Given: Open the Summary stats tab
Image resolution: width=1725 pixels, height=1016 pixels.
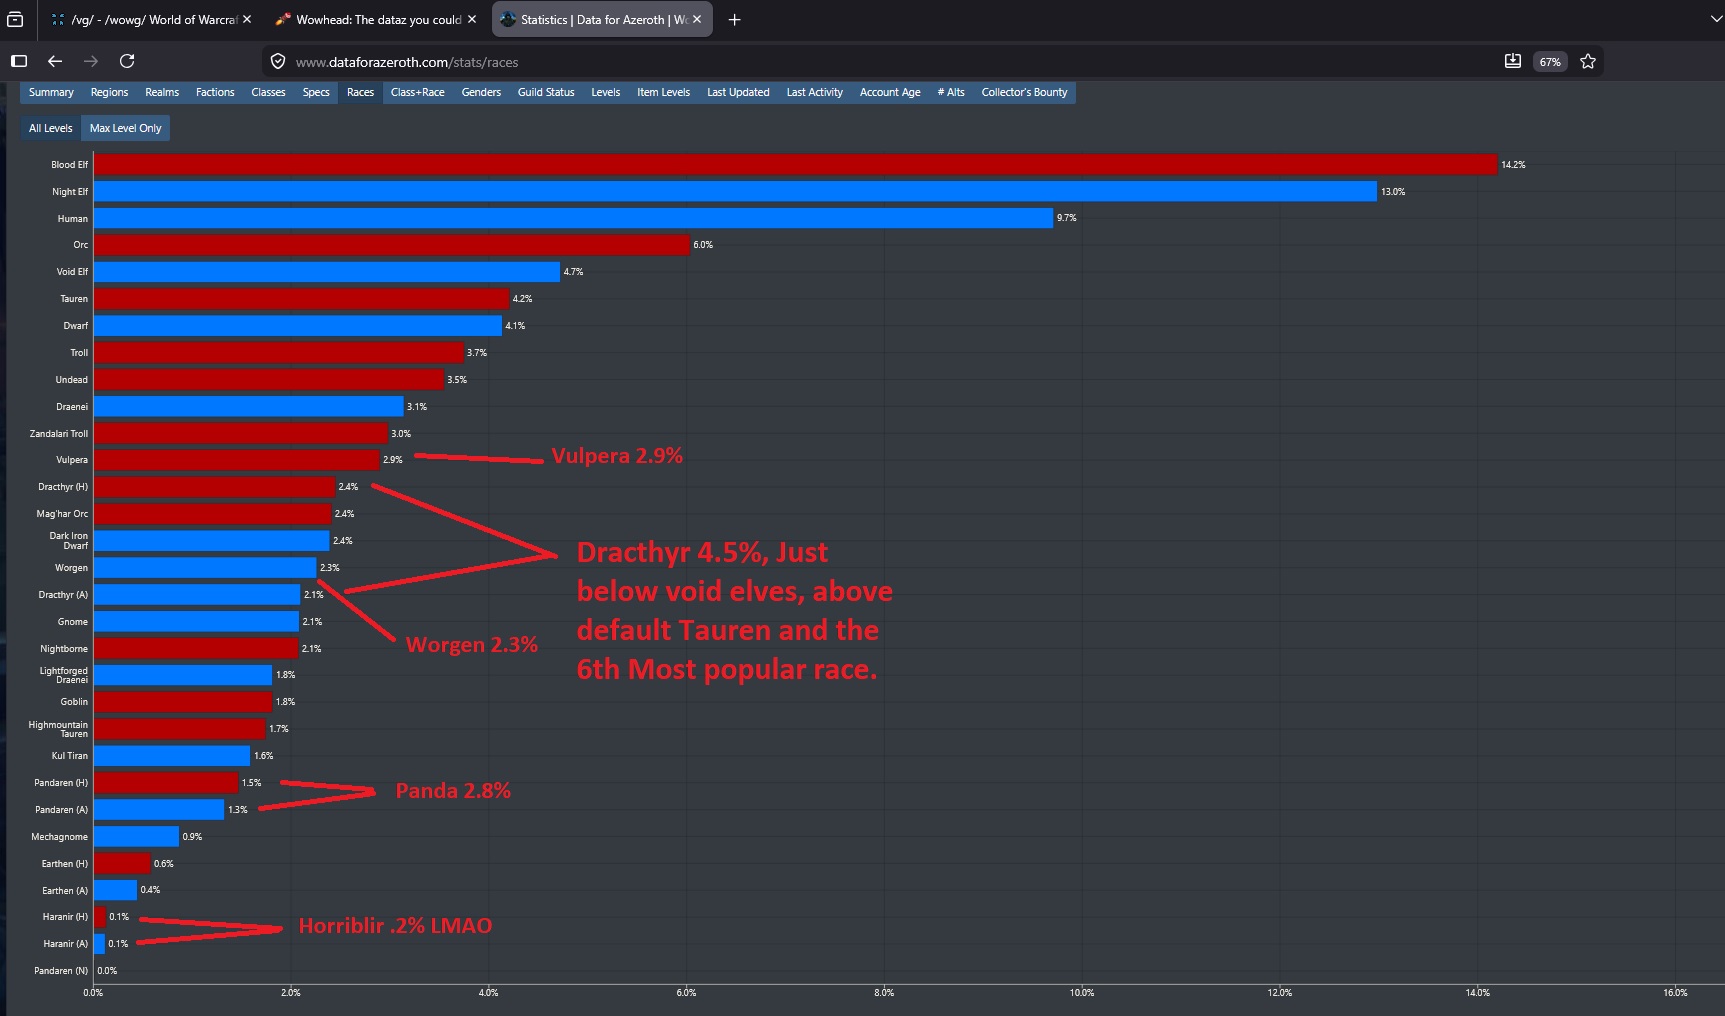Looking at the screenshot, I should [x=51, y=92].
